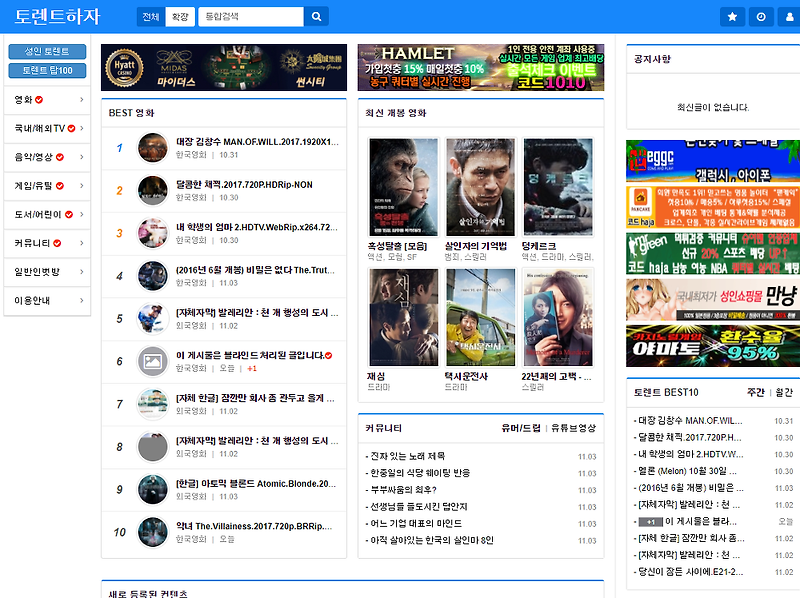
Task: Open green mr green sports banner
Action: click(713, 254)
